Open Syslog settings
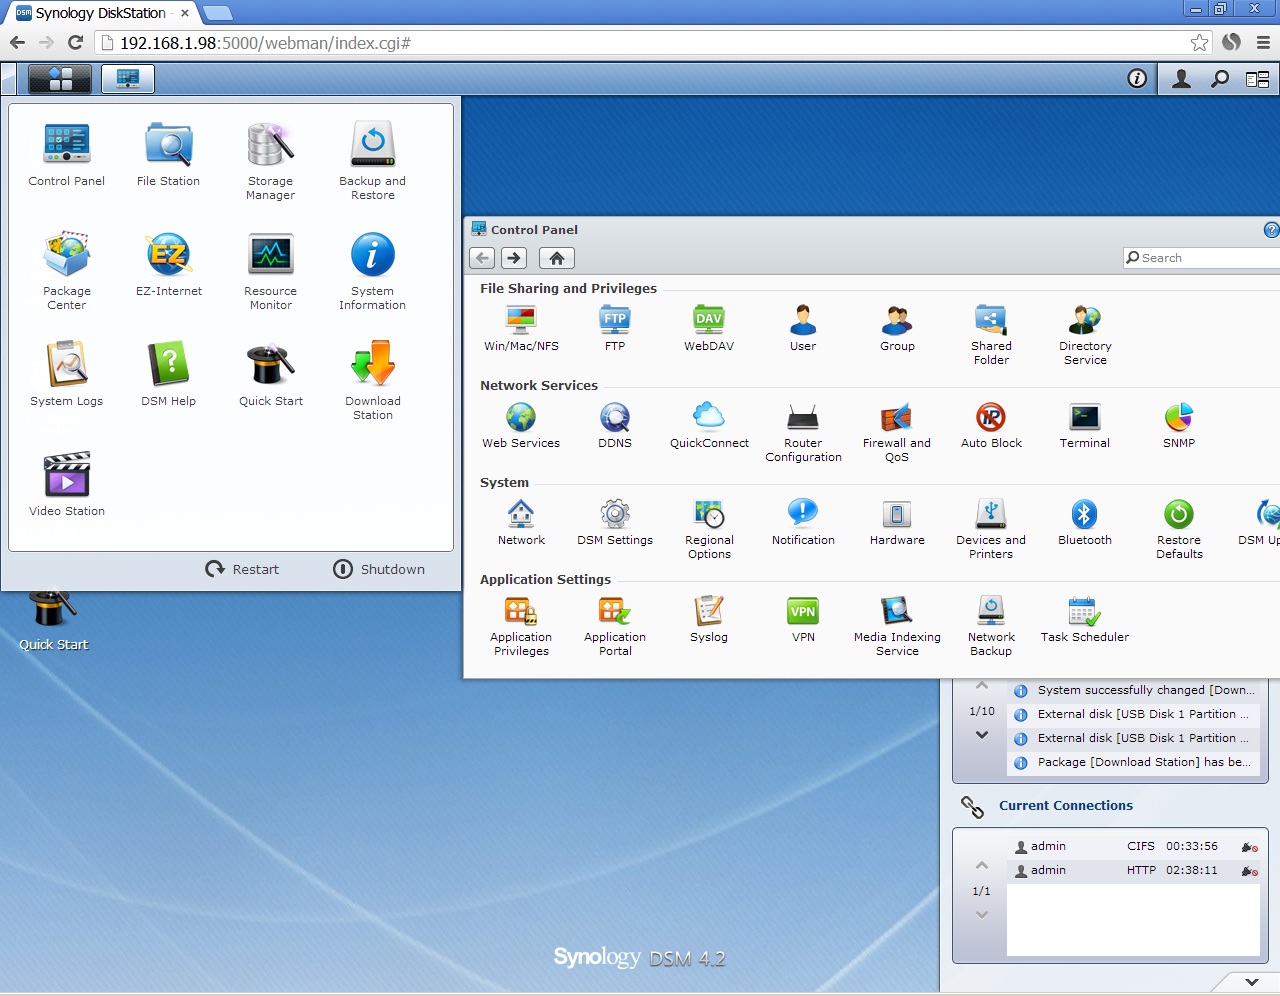1280x996 pixels. (x=709, y=620)
